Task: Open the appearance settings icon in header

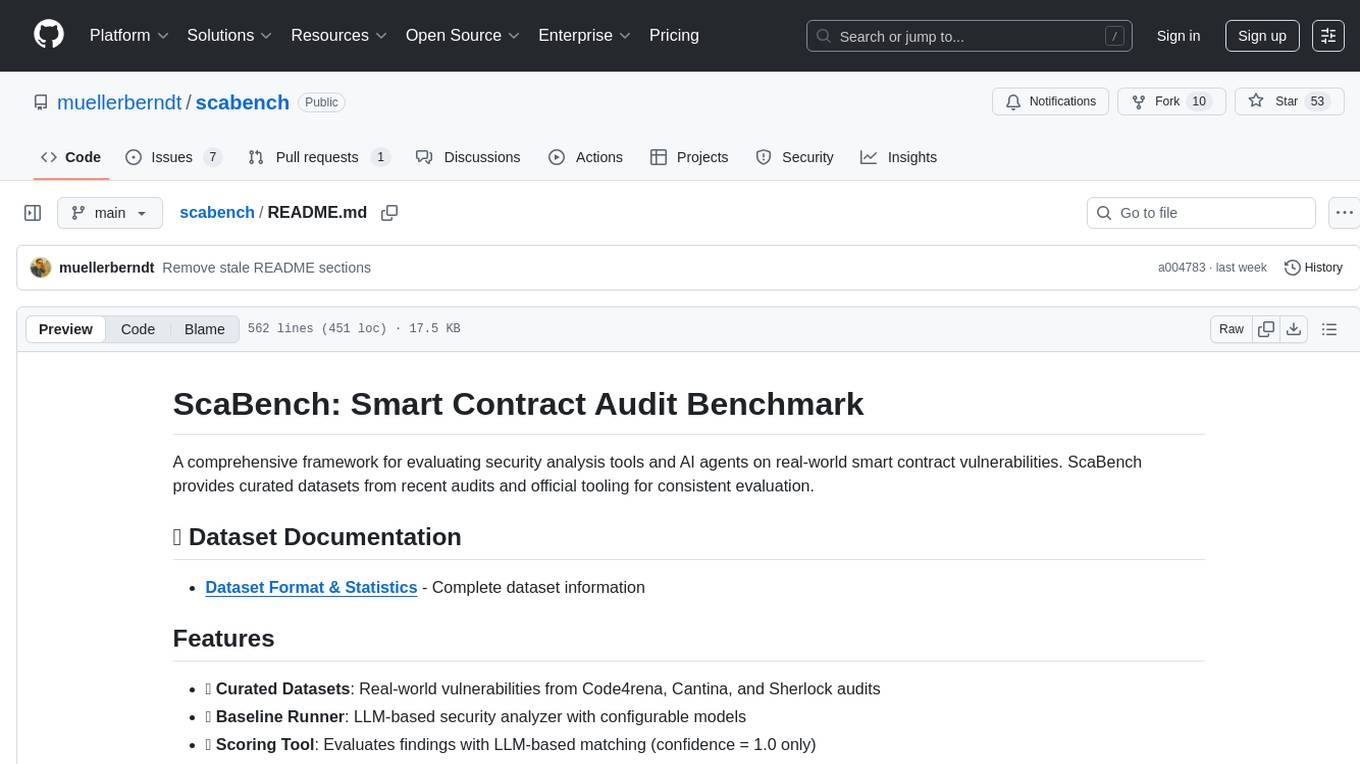Action: click(1328, 36)
